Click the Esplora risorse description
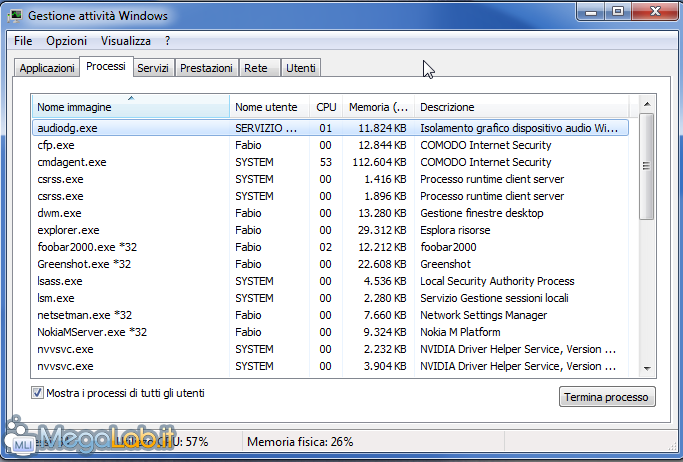Viewport: 683px width, 462px height. click(x=455, y=230)
